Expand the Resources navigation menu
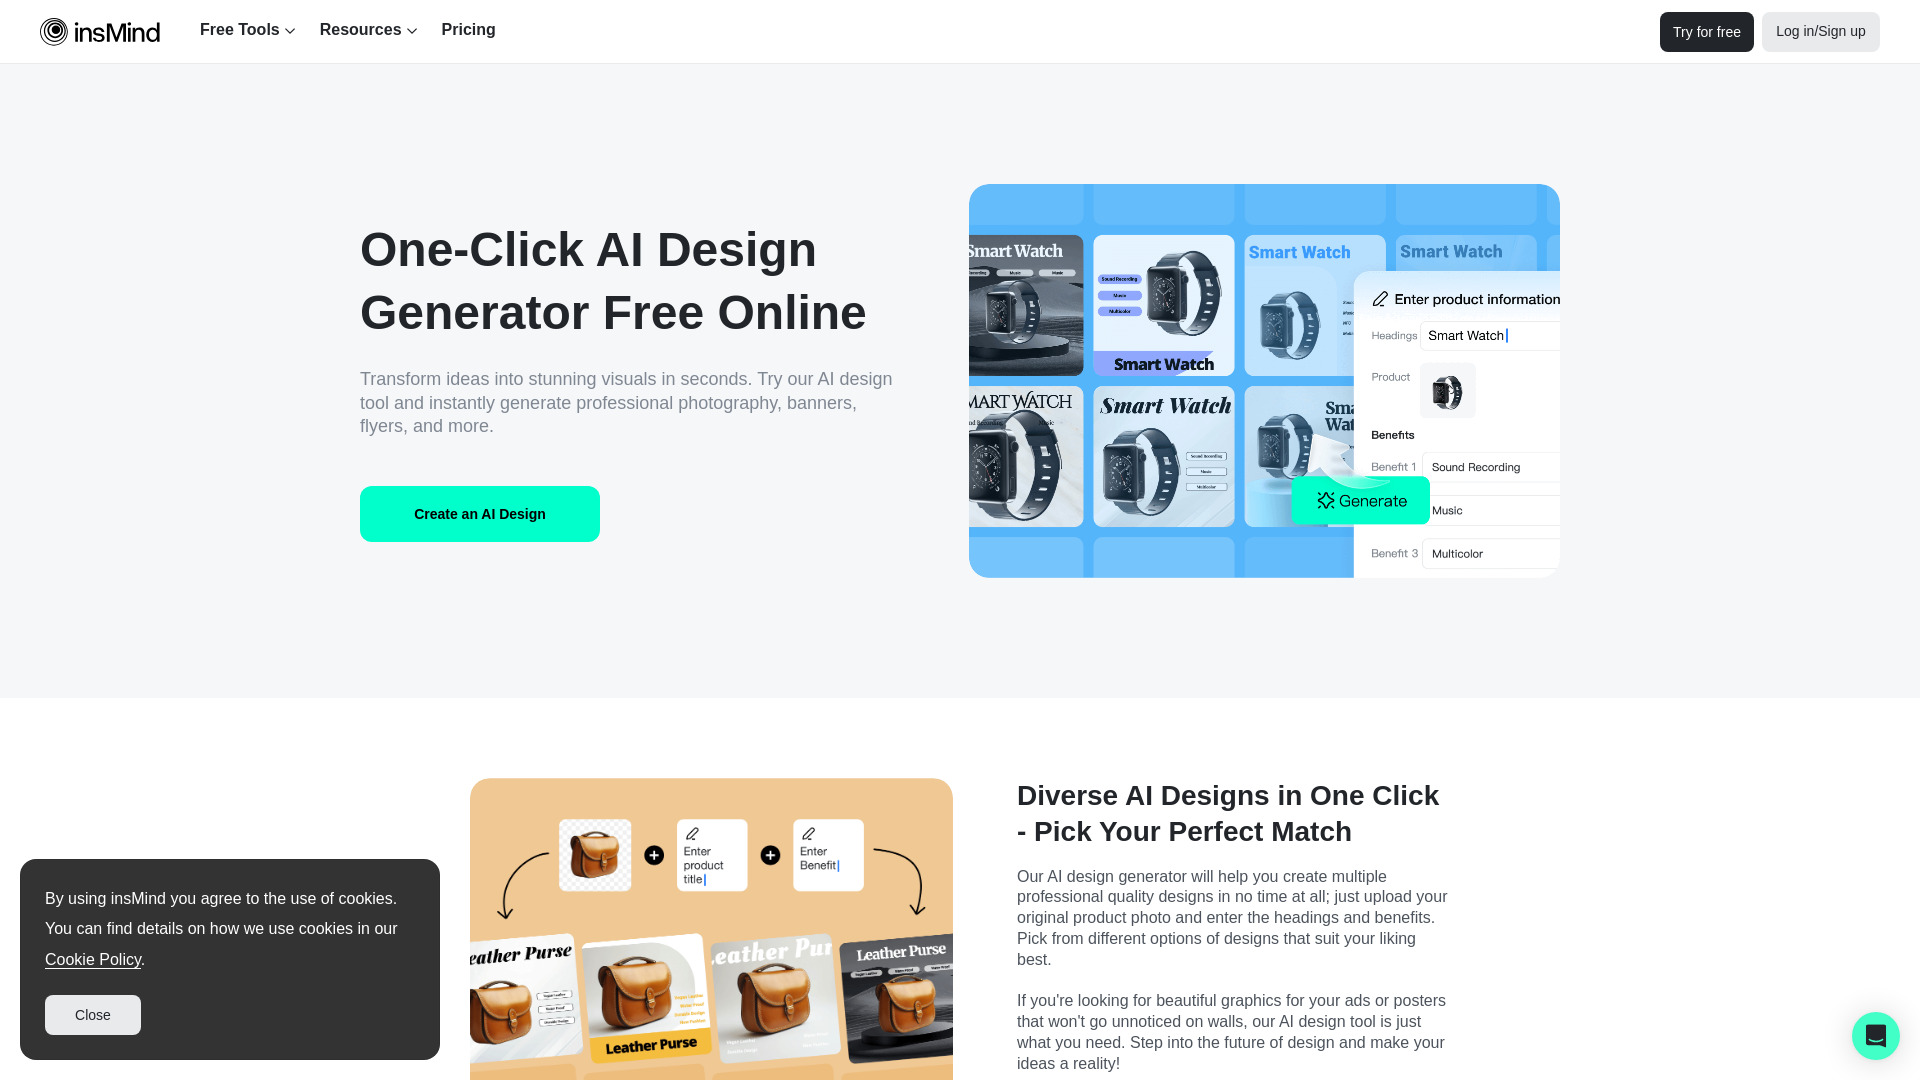Screen dimensions: 1920x1080 pos(369,29)
